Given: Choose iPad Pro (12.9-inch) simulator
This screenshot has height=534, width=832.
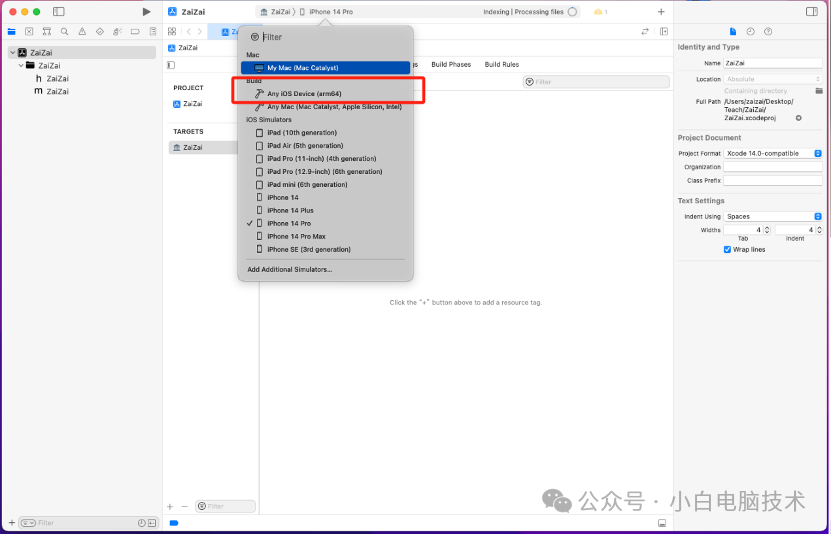Looking at the screenshot, I should [325, 171].
